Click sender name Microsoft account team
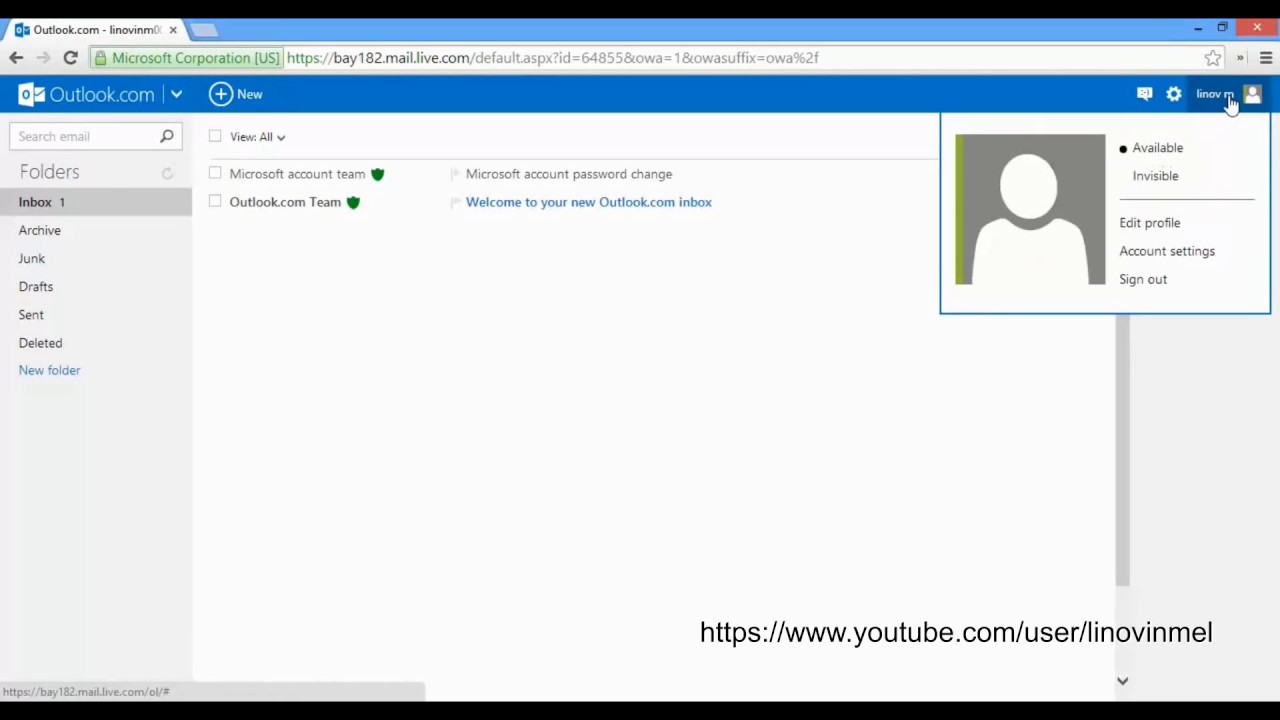Image resolution: width=1280 pixels, height=720 pixels. tap(297, 174)
